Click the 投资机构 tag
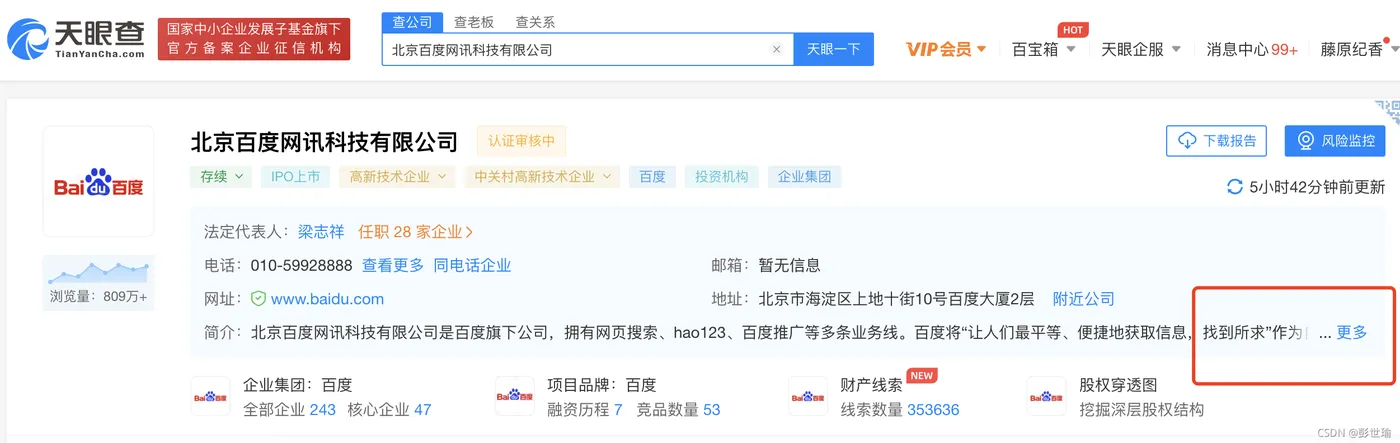Screen dimensions: 1400x443 [722, 177]
